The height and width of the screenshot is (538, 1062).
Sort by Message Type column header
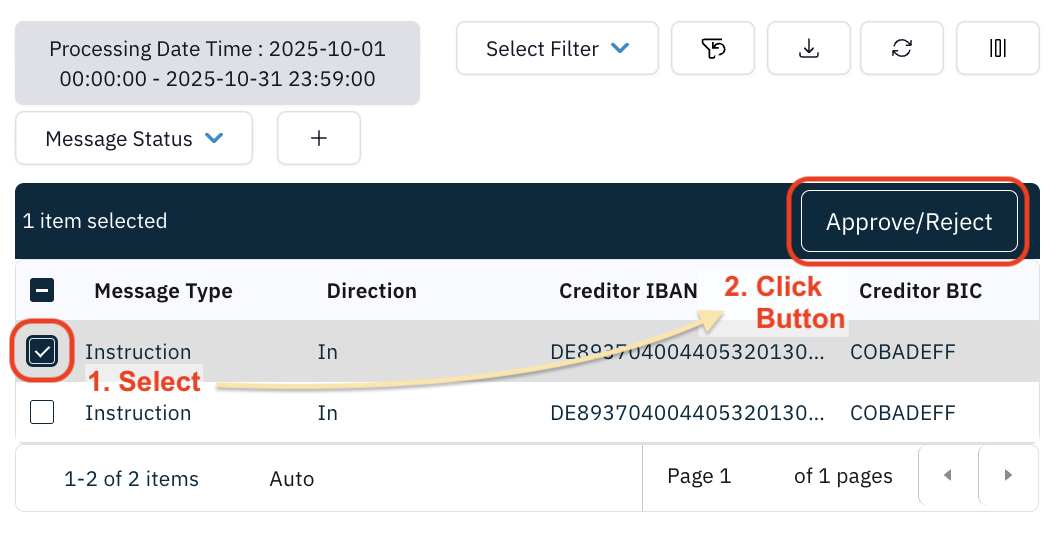pos(163,291)
